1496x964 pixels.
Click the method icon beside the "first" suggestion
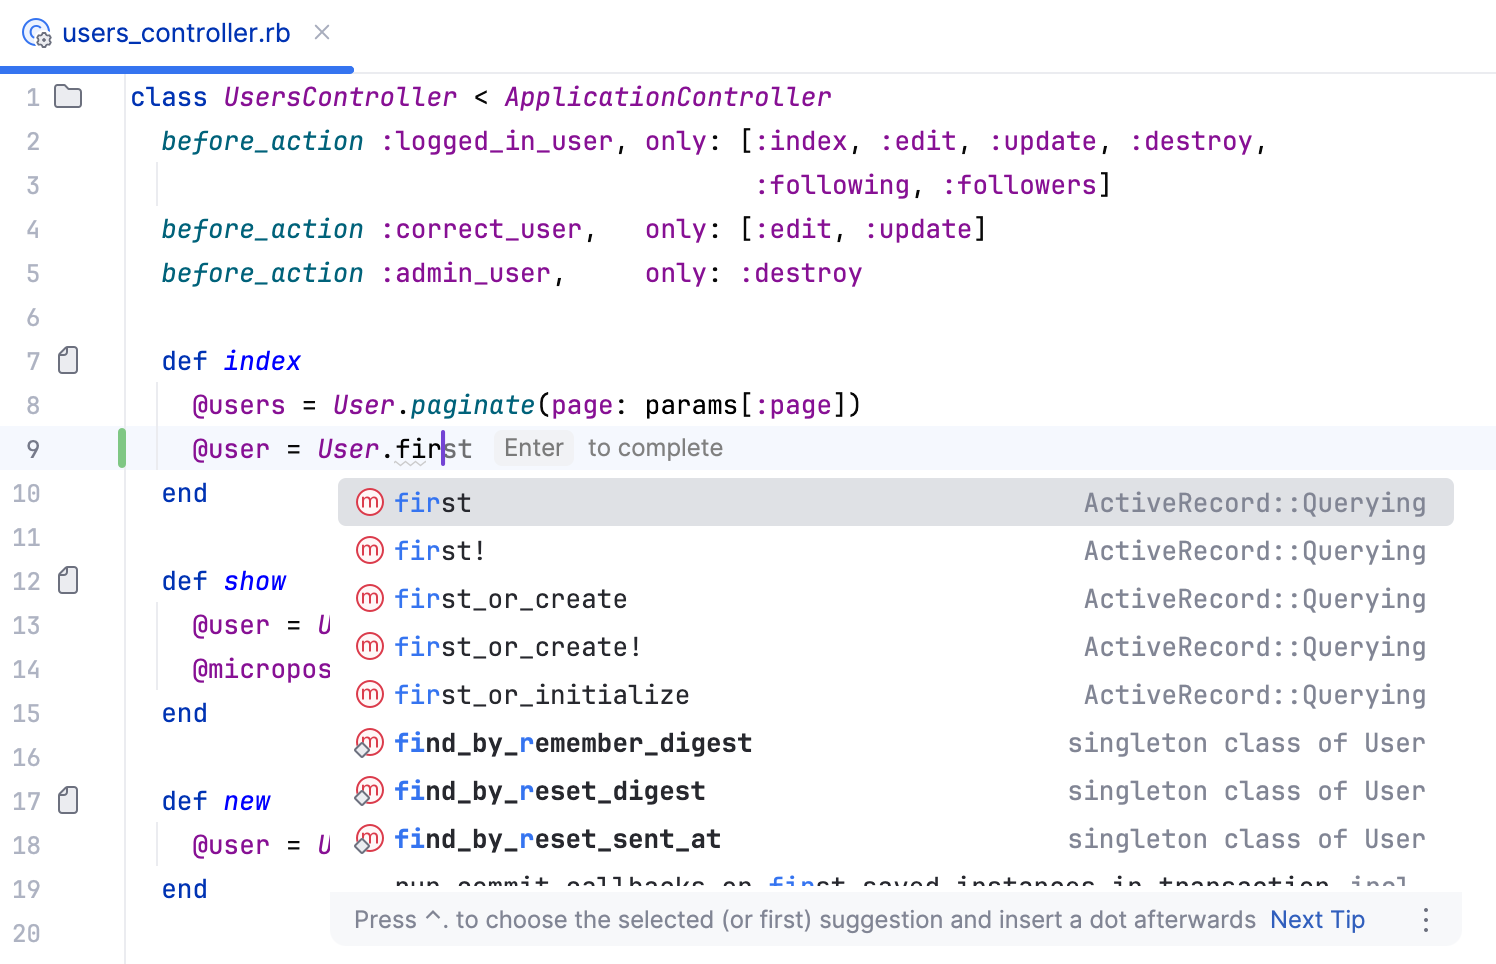coord(369,502)
